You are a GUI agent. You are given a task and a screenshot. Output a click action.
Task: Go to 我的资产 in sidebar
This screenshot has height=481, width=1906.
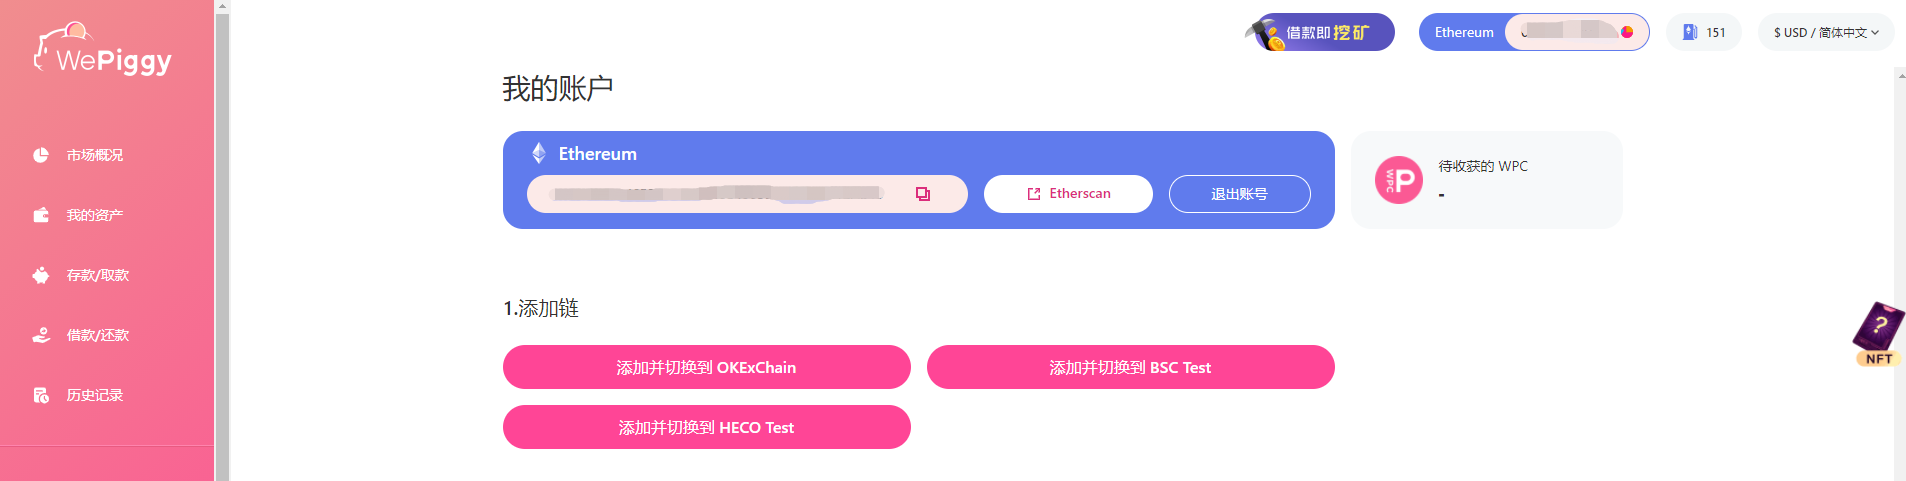pyautogui.click(x=94, y=215)
